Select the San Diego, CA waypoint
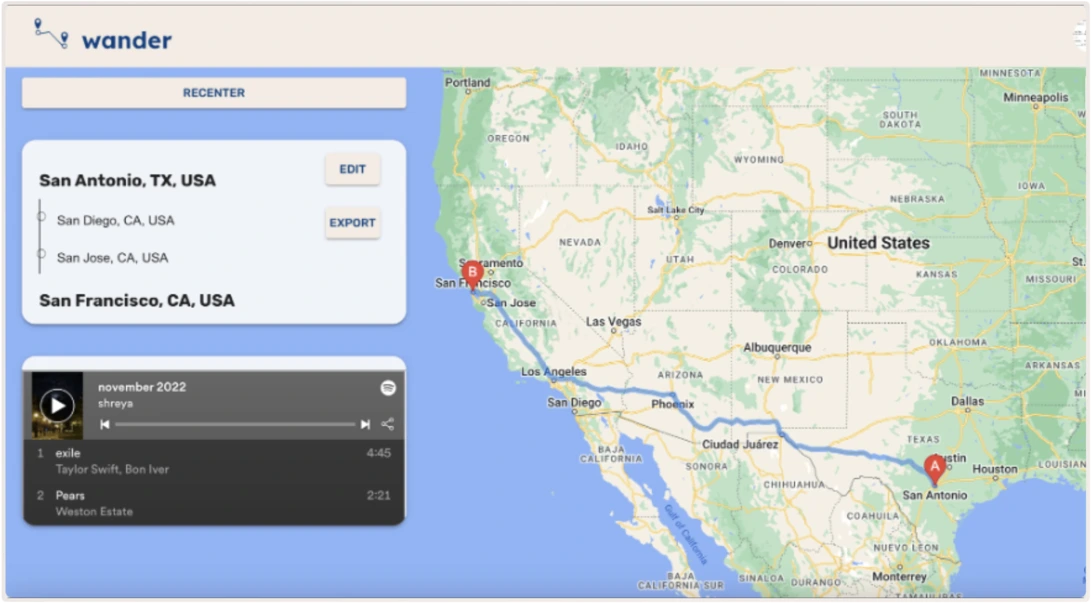 coord(115,220)
